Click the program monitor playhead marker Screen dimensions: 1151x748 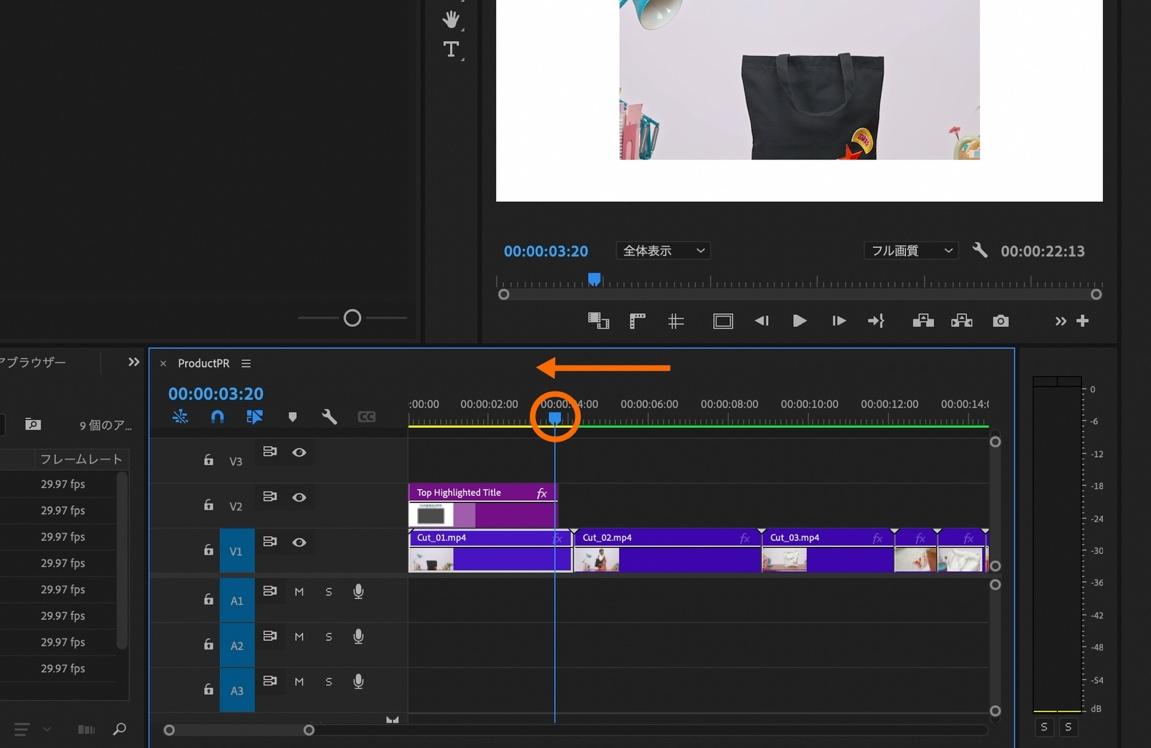pyautogui.click(x=594, y=279)
